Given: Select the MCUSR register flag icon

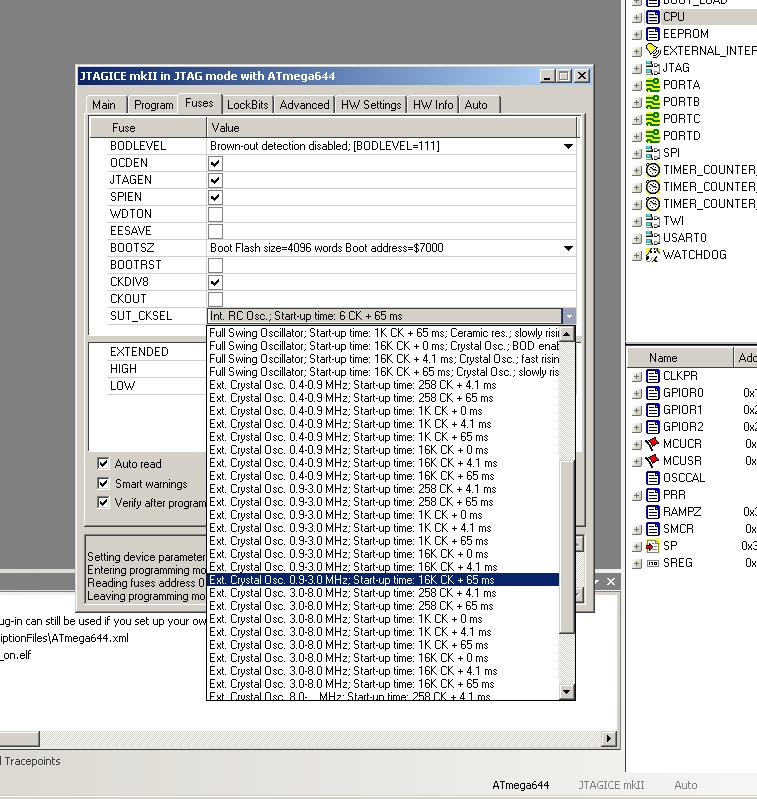Looking at the screenshot, I should pyautogui.click(x=653, y=461).
